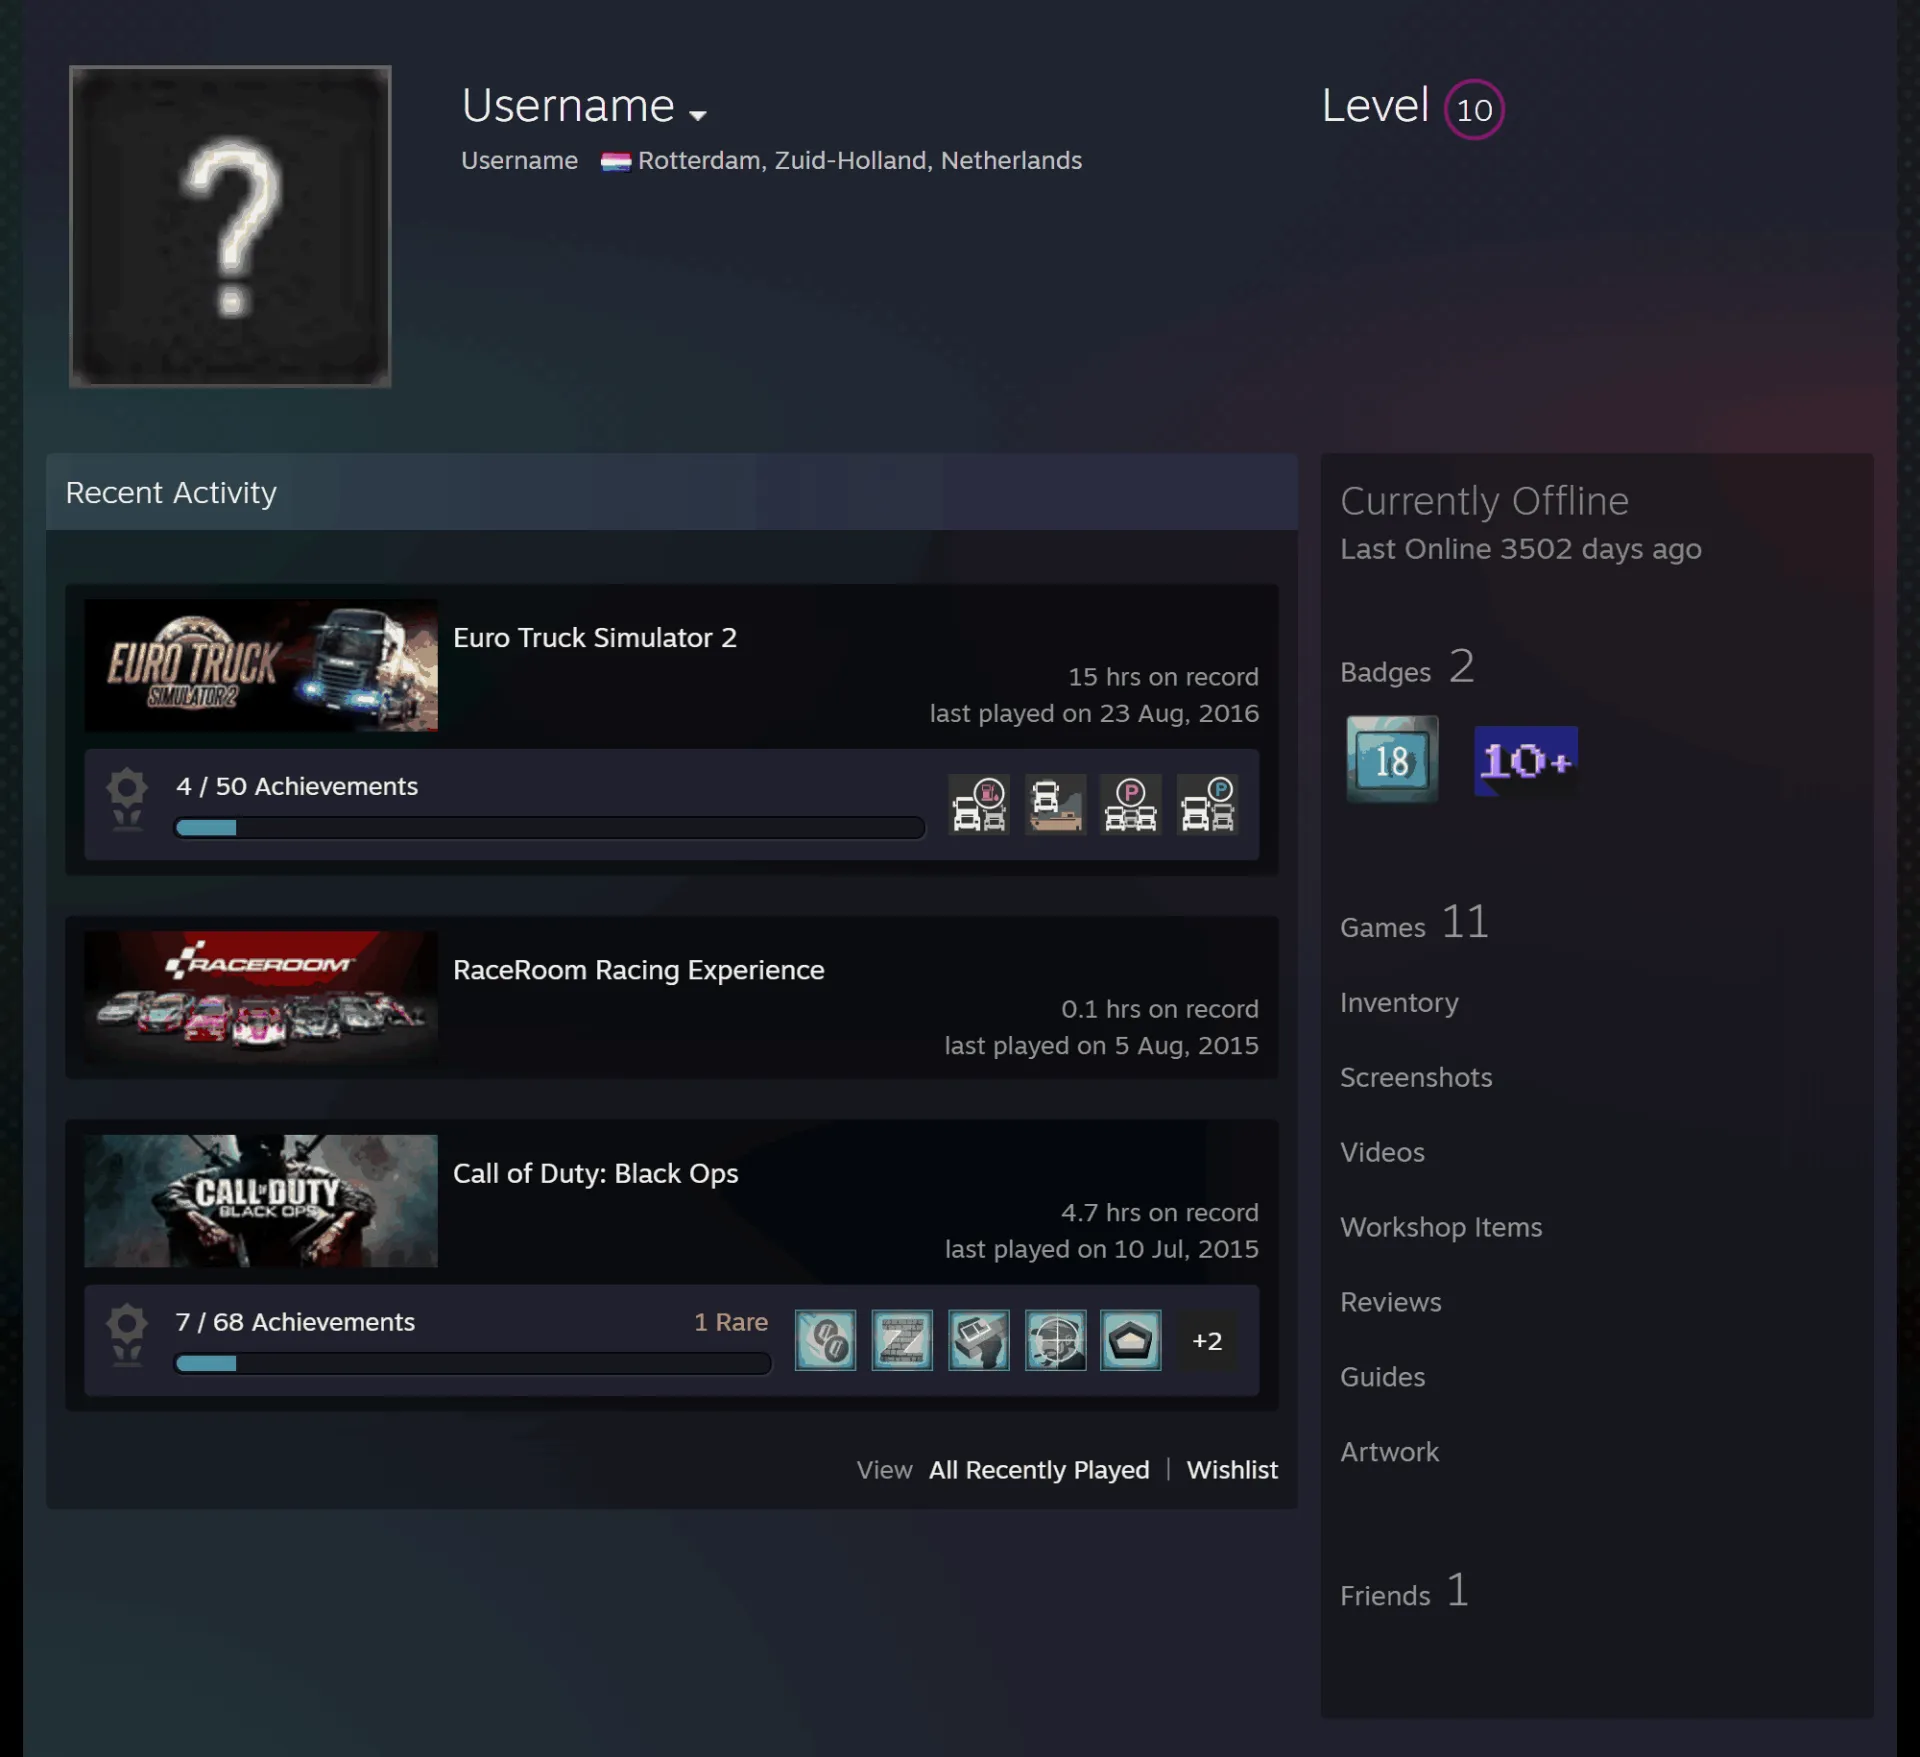Click third Euro Truck achievement icon with pink P
The image size is (1920, 1757).
(x=1131, y=804)
